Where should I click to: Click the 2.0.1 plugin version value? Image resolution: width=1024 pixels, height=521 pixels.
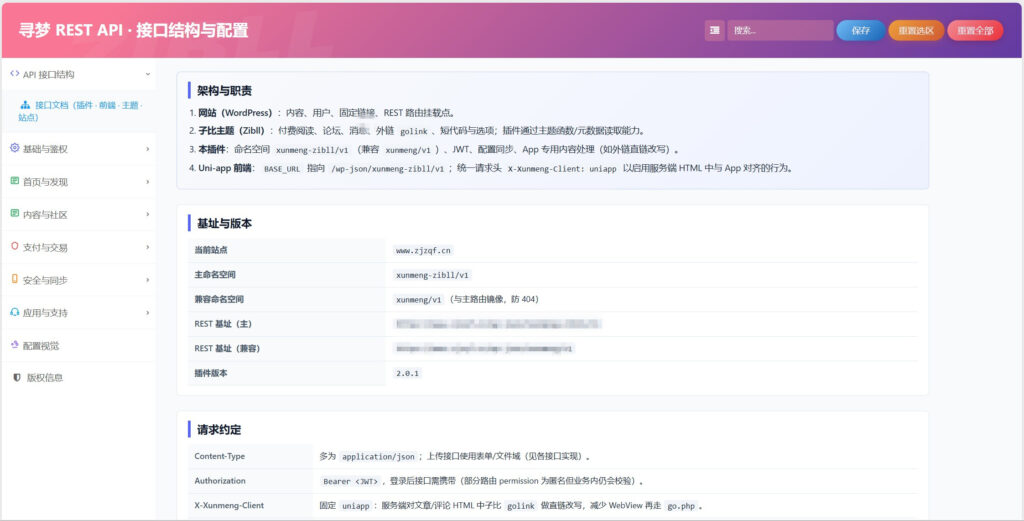click(408, 373)
